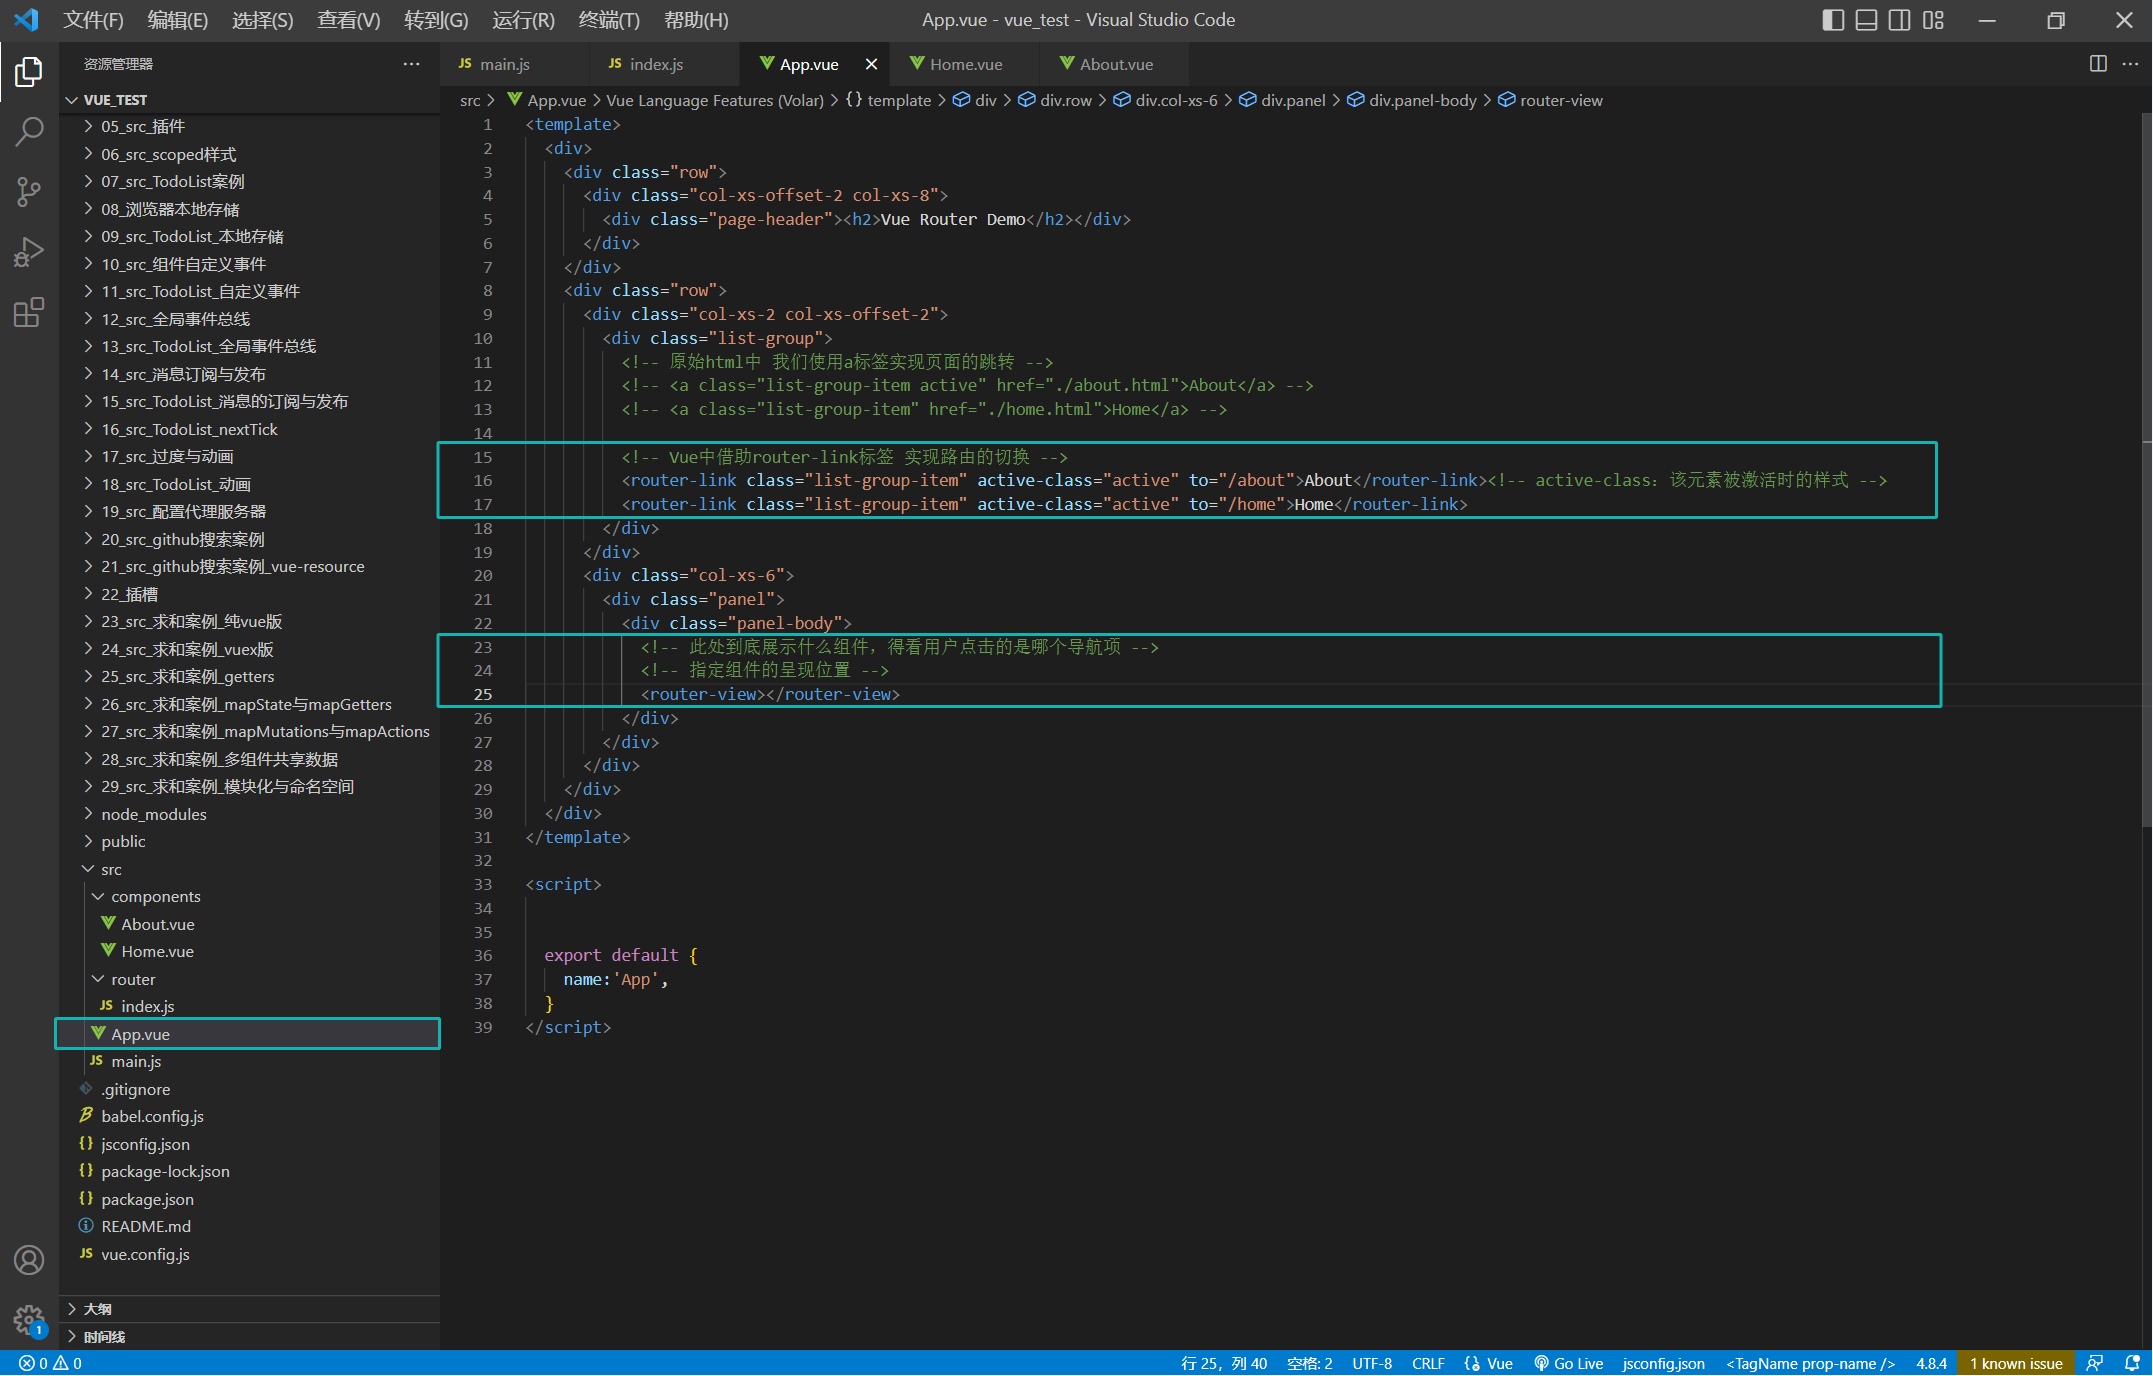This screenshot has height=1376, width=2153.
Task: Open notifications bell in status bar
Action: [2131, 1363]
